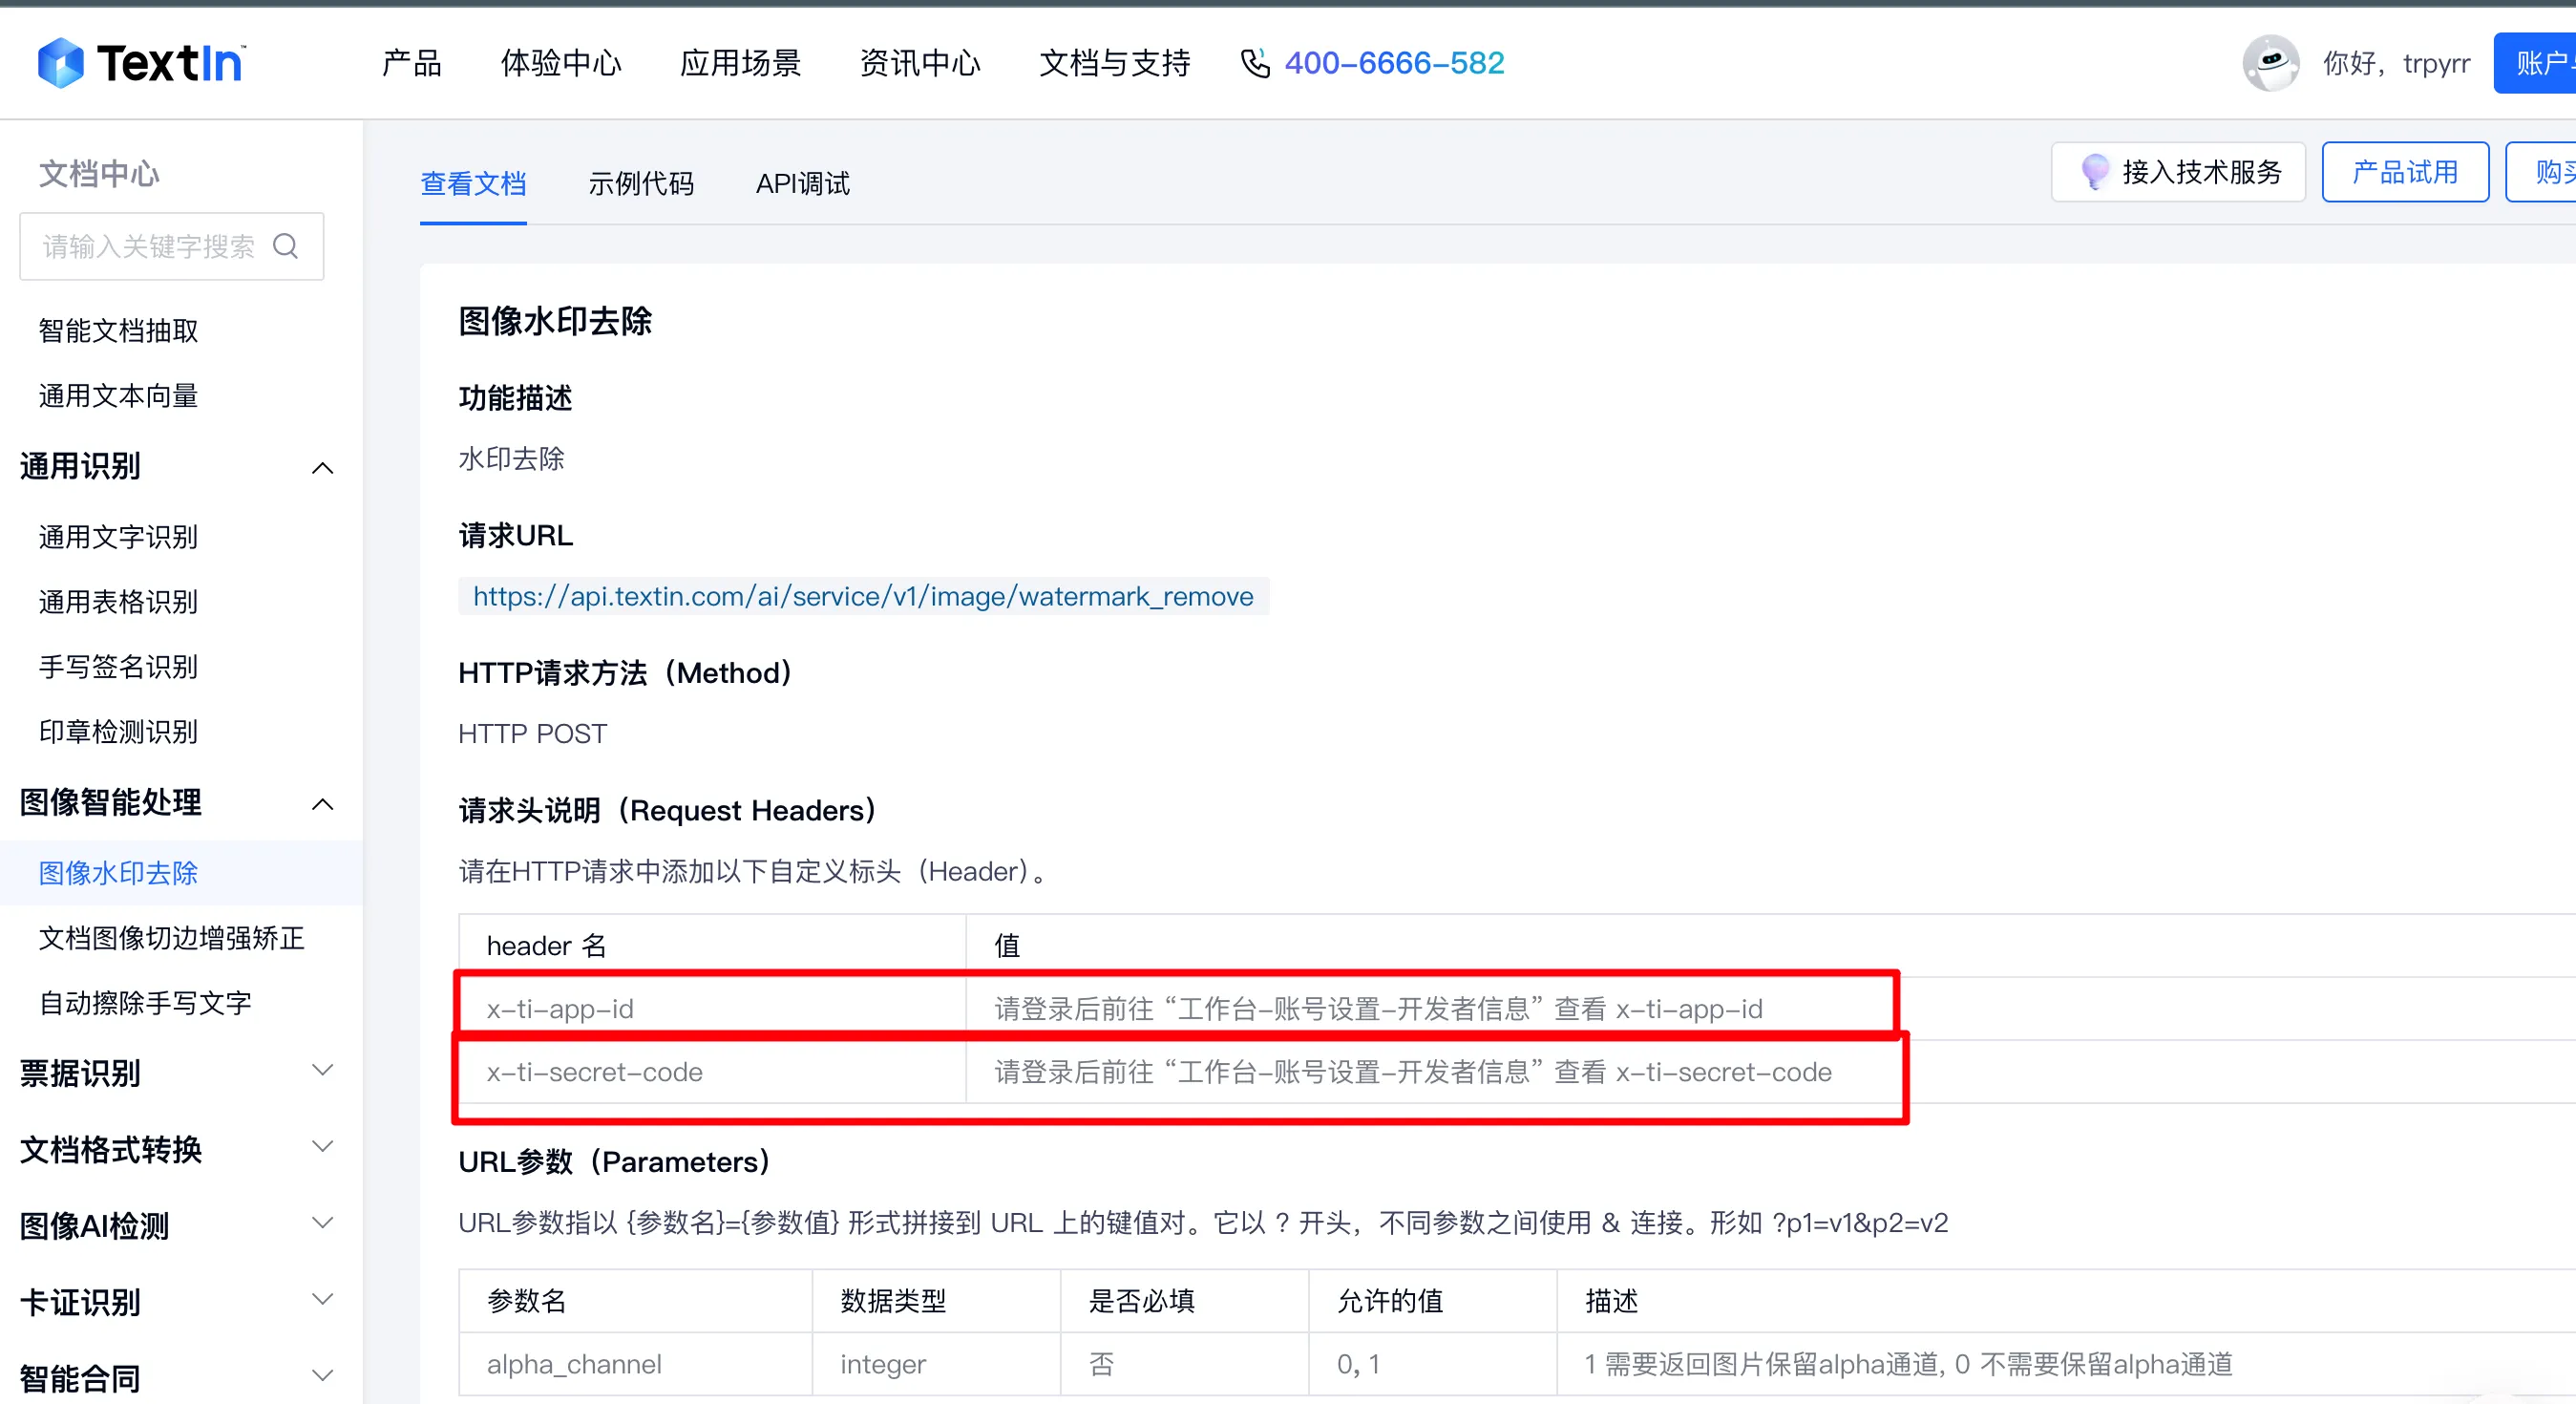The image size is (2576, 1404).
Task: Click the username trpyrr greeting
Action: [x=2396, y=63]
